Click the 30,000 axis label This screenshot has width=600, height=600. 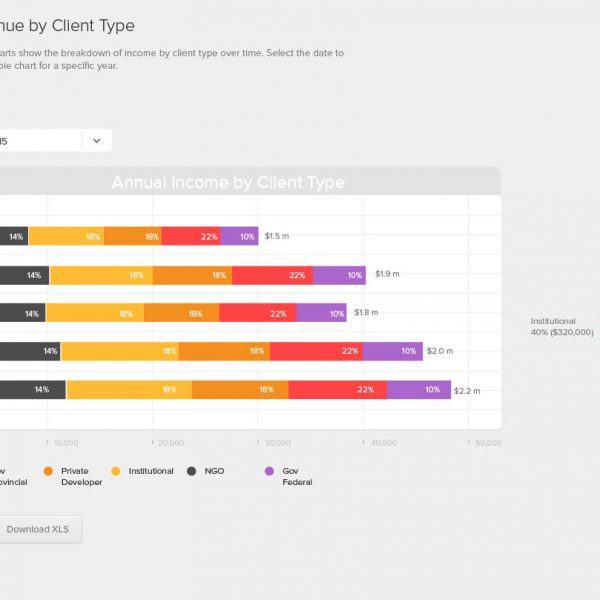click(276, 442)
